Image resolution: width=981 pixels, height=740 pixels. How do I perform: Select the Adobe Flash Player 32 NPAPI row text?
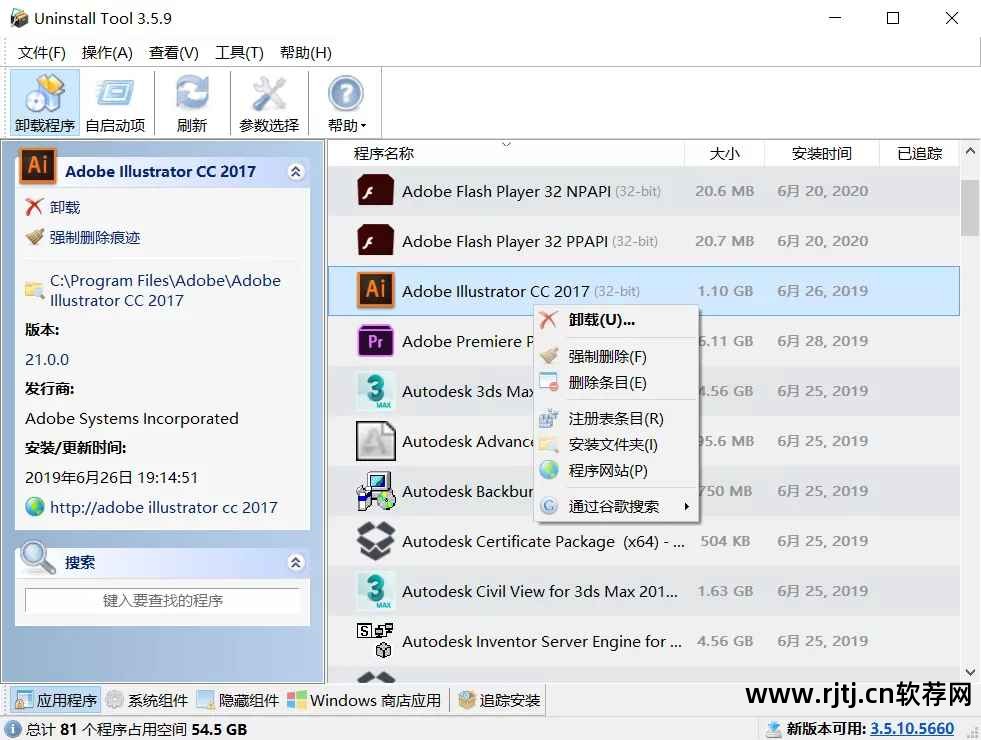[531, 191]
